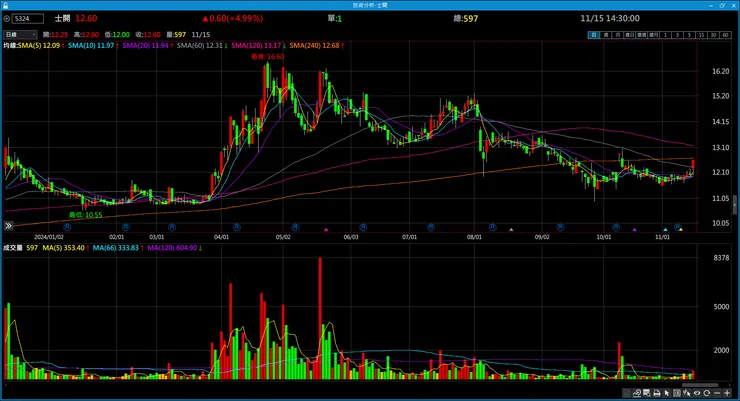The width and height of the screenshot is (740, 401).
Task: Click the magenta triangle marker after 10/01
Action: 634,230
